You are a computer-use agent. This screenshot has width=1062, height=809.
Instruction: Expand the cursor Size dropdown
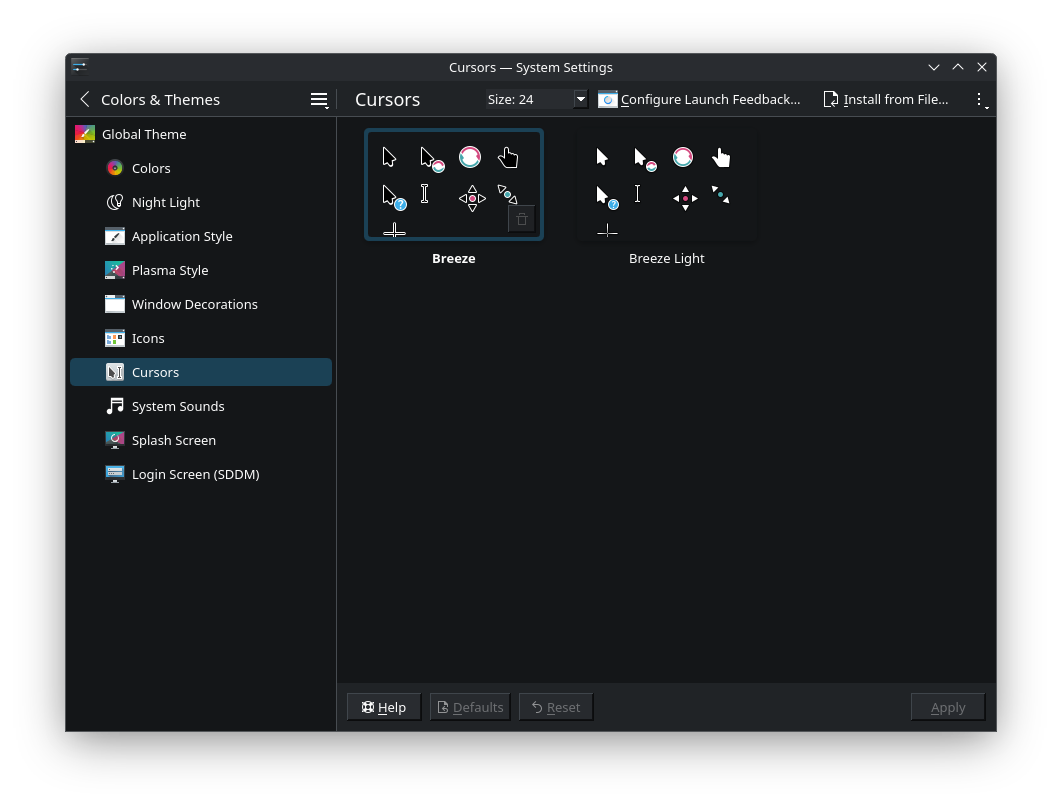click(x=580, y=99)
